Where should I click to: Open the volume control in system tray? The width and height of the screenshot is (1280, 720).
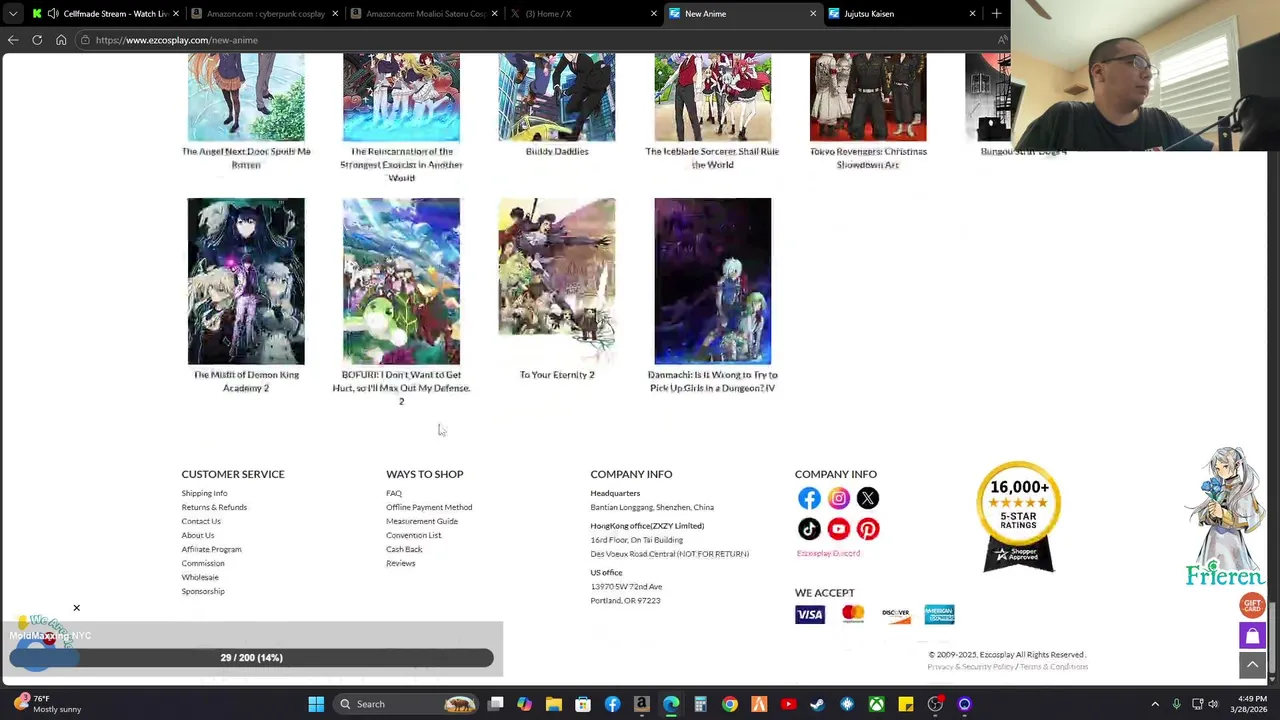(1213, 704)
